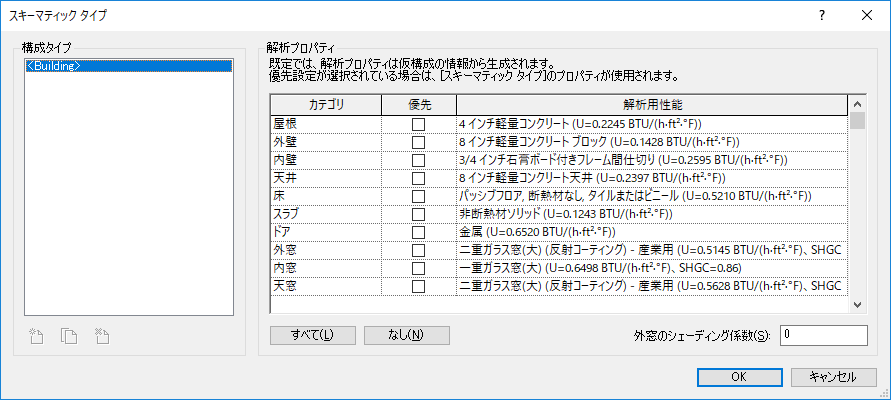Screen dimensions: 891x400
Task: Click the help question mark button
Action: 821,15
